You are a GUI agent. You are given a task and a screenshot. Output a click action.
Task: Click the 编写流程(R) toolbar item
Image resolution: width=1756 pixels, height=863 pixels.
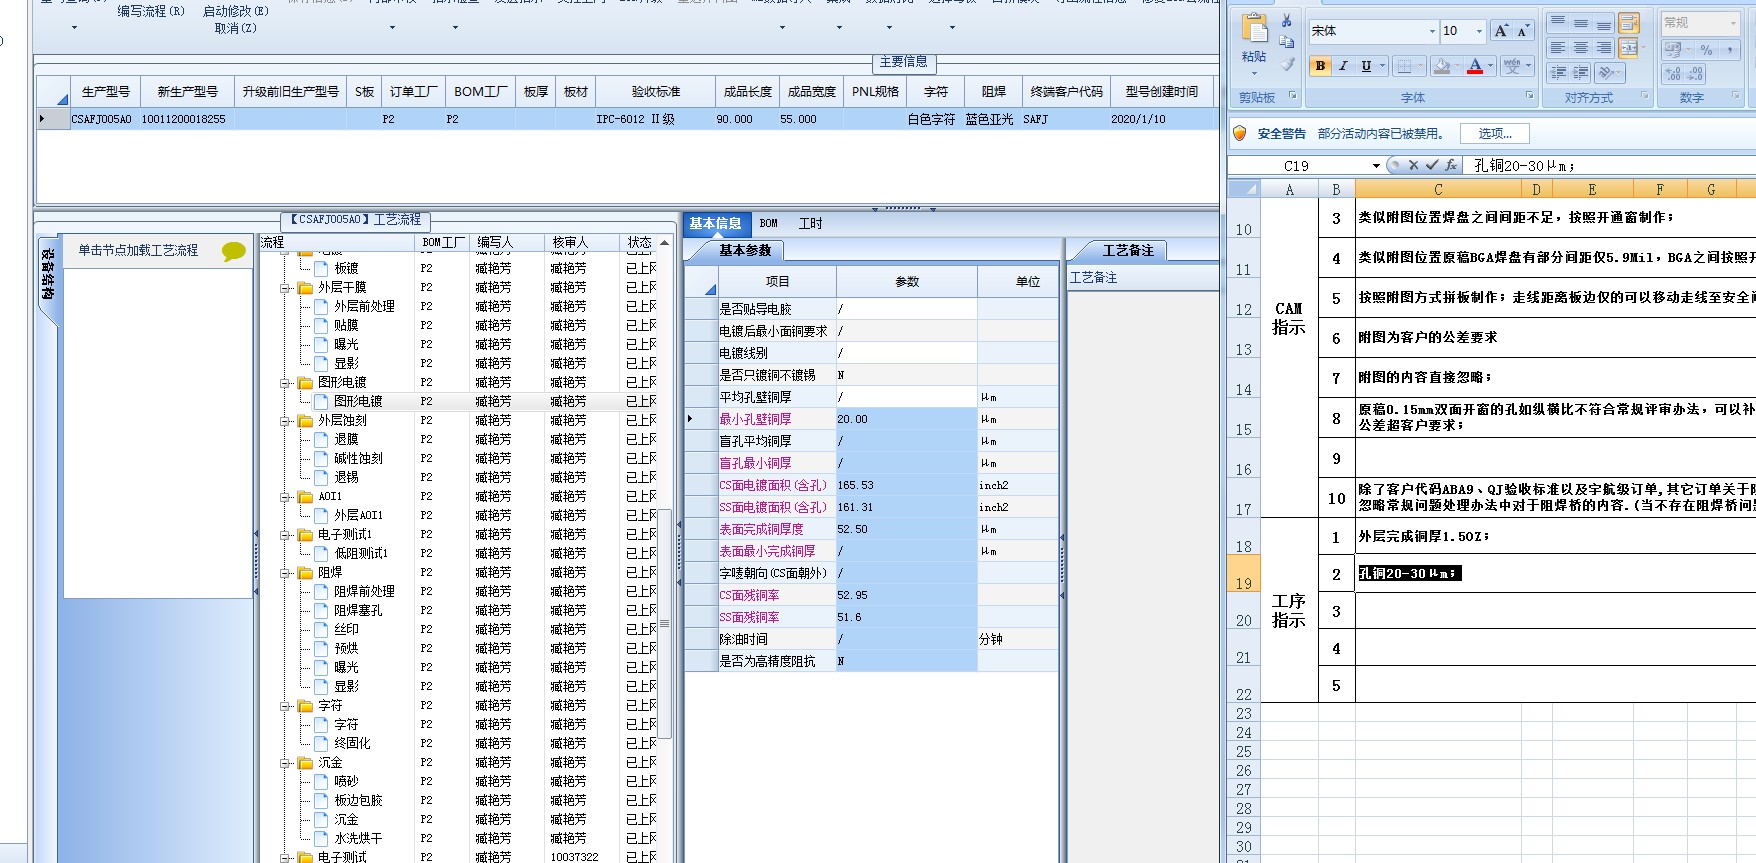[151, 11]
